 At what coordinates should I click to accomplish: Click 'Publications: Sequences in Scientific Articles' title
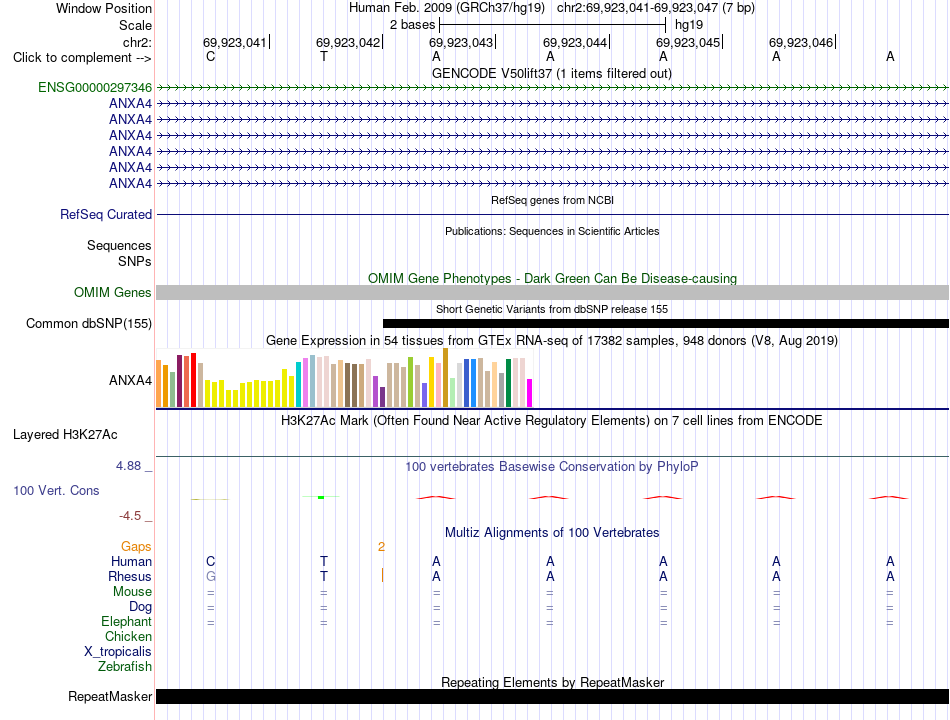click(552, 231)
